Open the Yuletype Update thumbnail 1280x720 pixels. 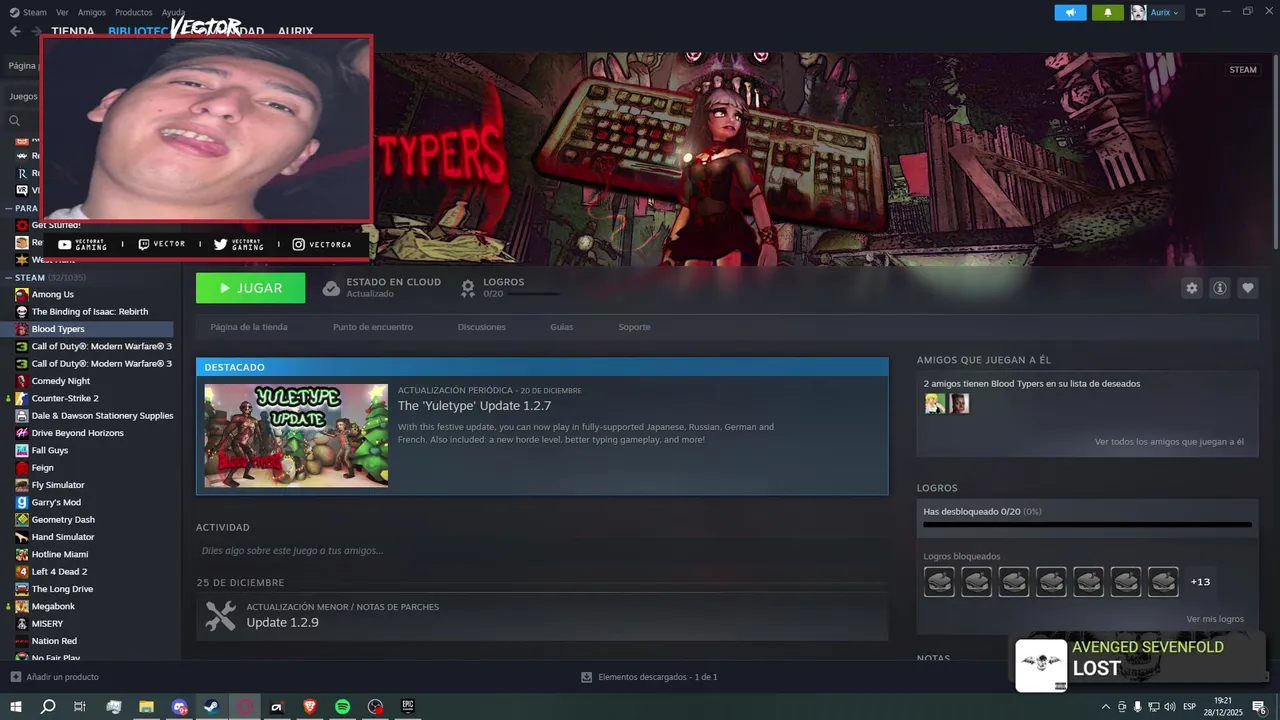click(x=296, y=435)
